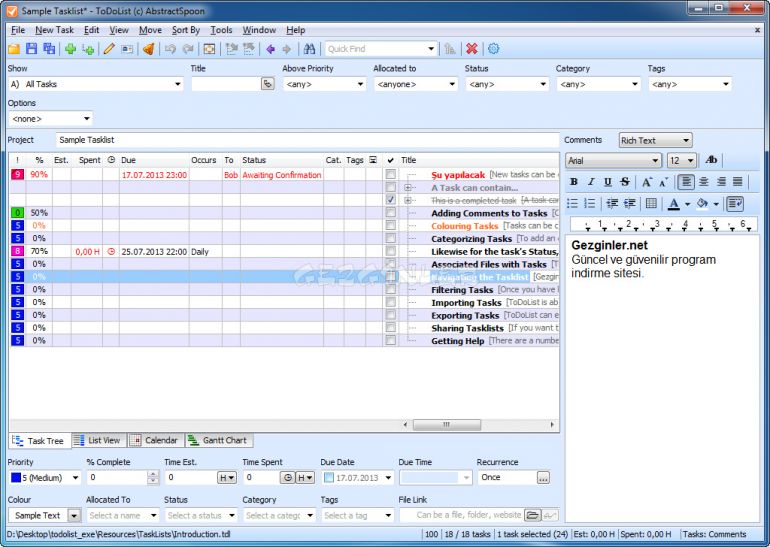This screenshot has height=547, width=770.
Task: Click the undo arrow in the toolbar
Action: (x=170, y=49)
